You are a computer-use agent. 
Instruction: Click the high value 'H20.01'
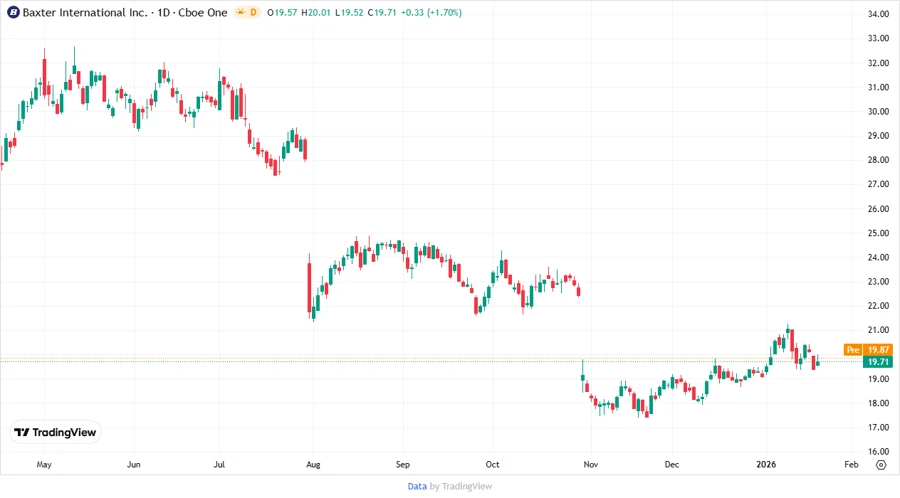coord(316,12)
